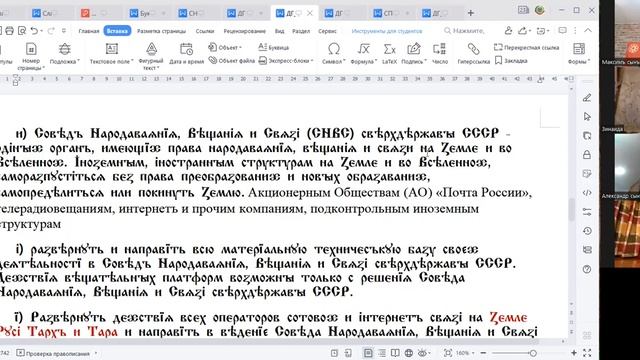The width and height of the screenshot is (640, 360).
Task: Switch to web layout globe view
Action: [x=409, y=353]
